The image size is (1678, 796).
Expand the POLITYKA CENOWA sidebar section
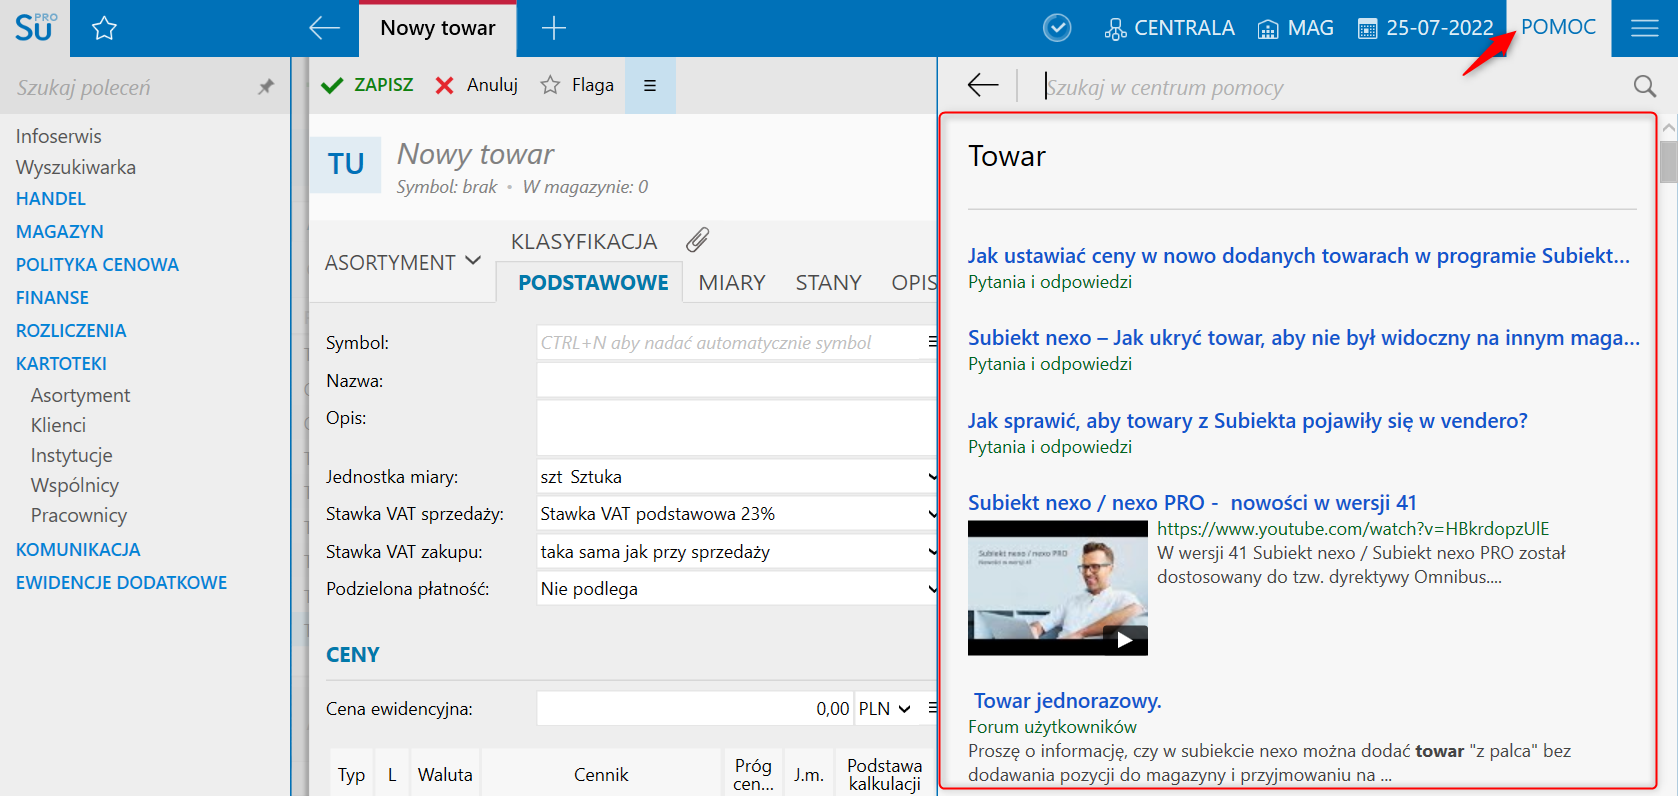point(97,265)
